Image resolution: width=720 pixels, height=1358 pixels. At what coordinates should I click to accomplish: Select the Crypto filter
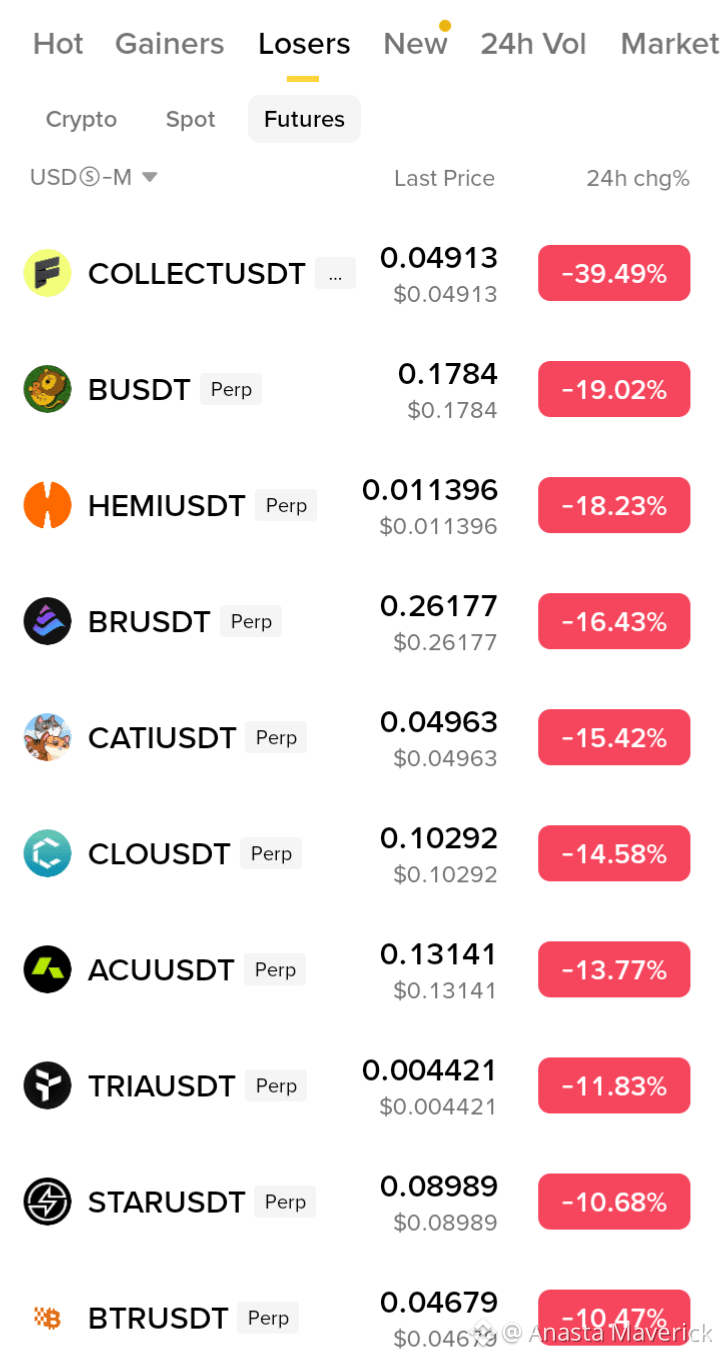[81, 119]
